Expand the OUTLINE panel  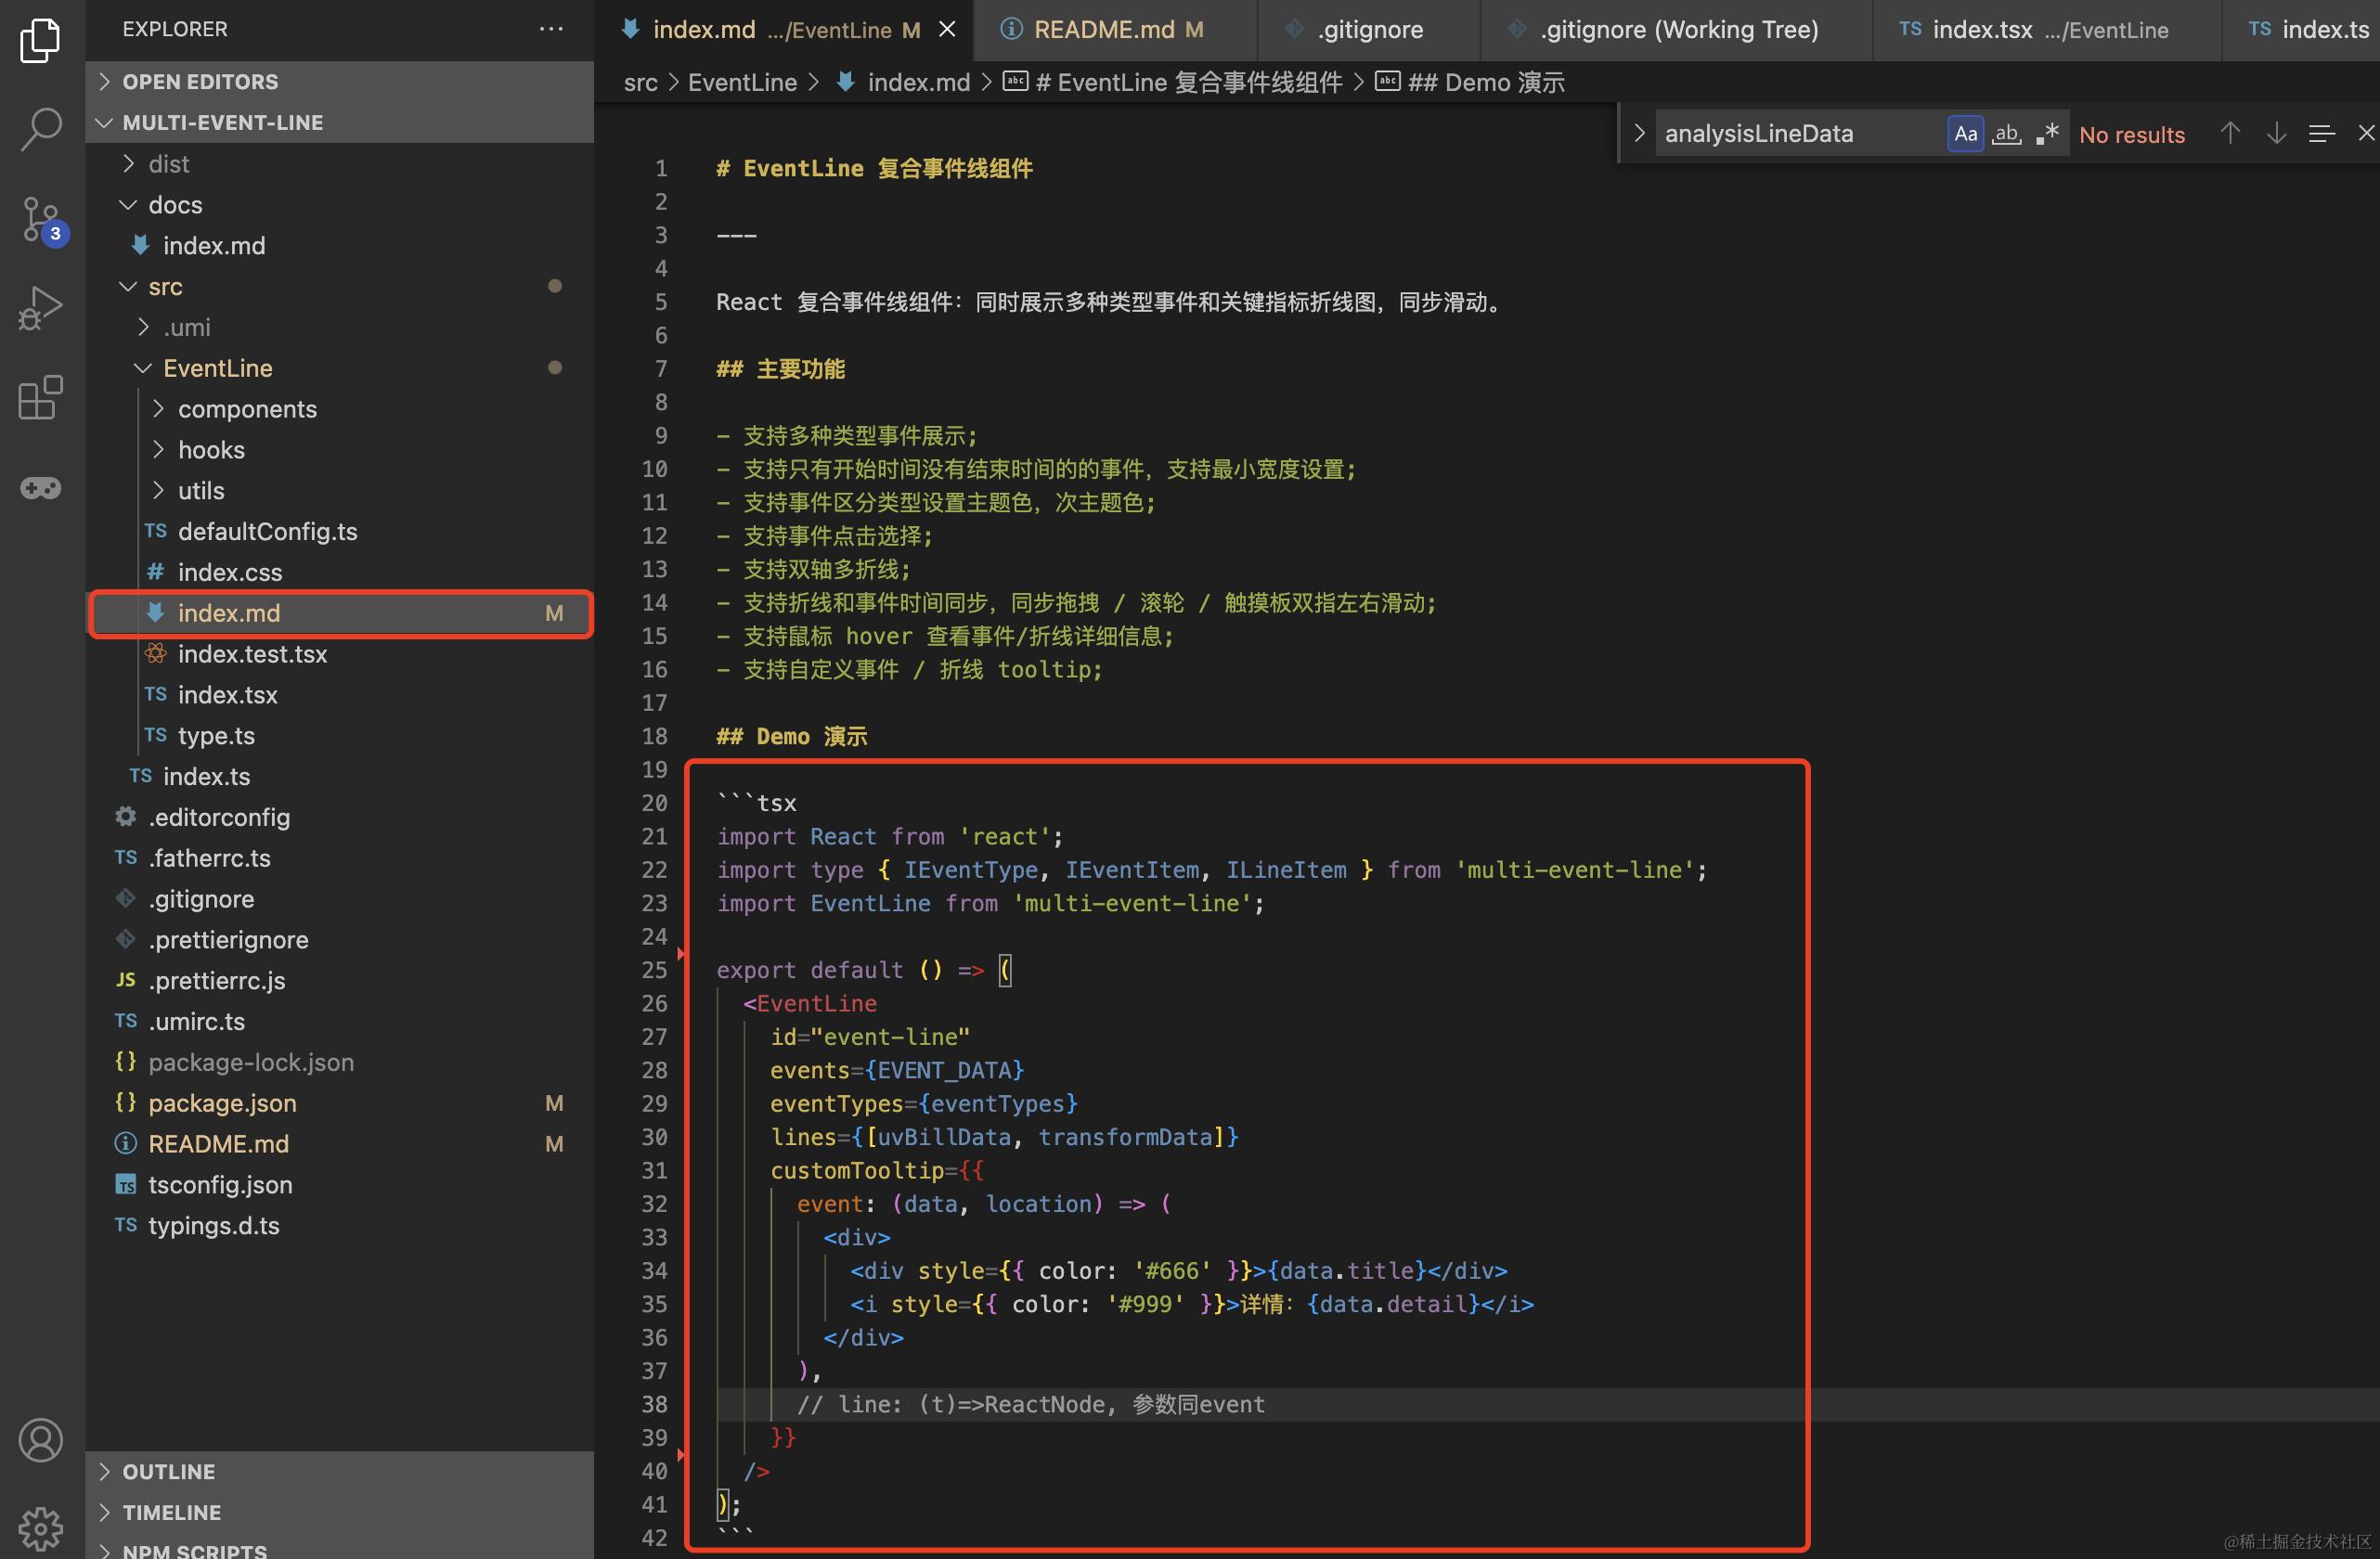click(x=339, y=1471)
